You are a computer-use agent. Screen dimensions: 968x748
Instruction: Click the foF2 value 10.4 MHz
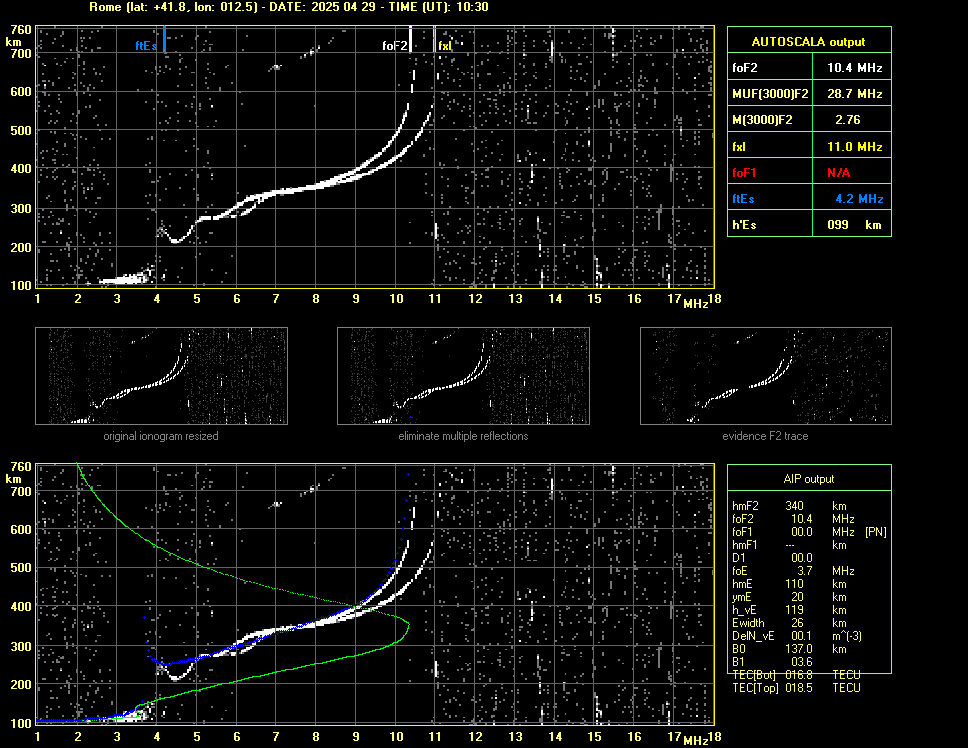854,68
